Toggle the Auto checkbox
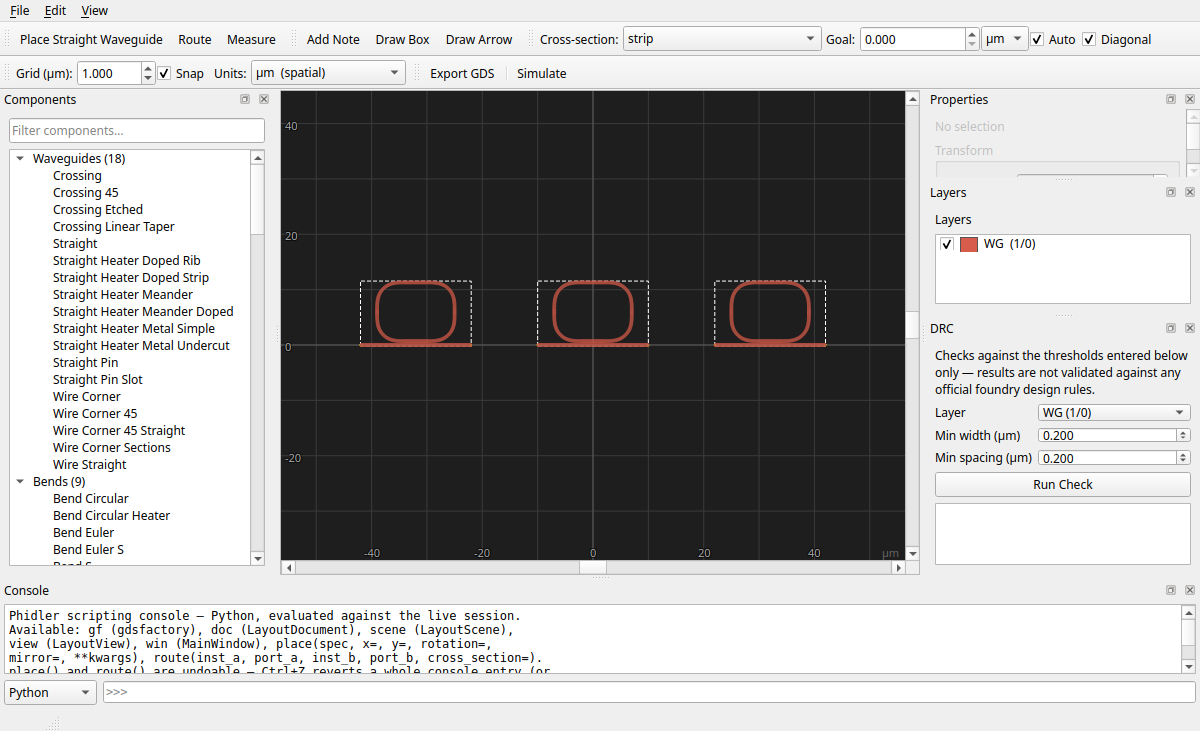Screen dimensions: 1200x731 (x=1038, y=39)
